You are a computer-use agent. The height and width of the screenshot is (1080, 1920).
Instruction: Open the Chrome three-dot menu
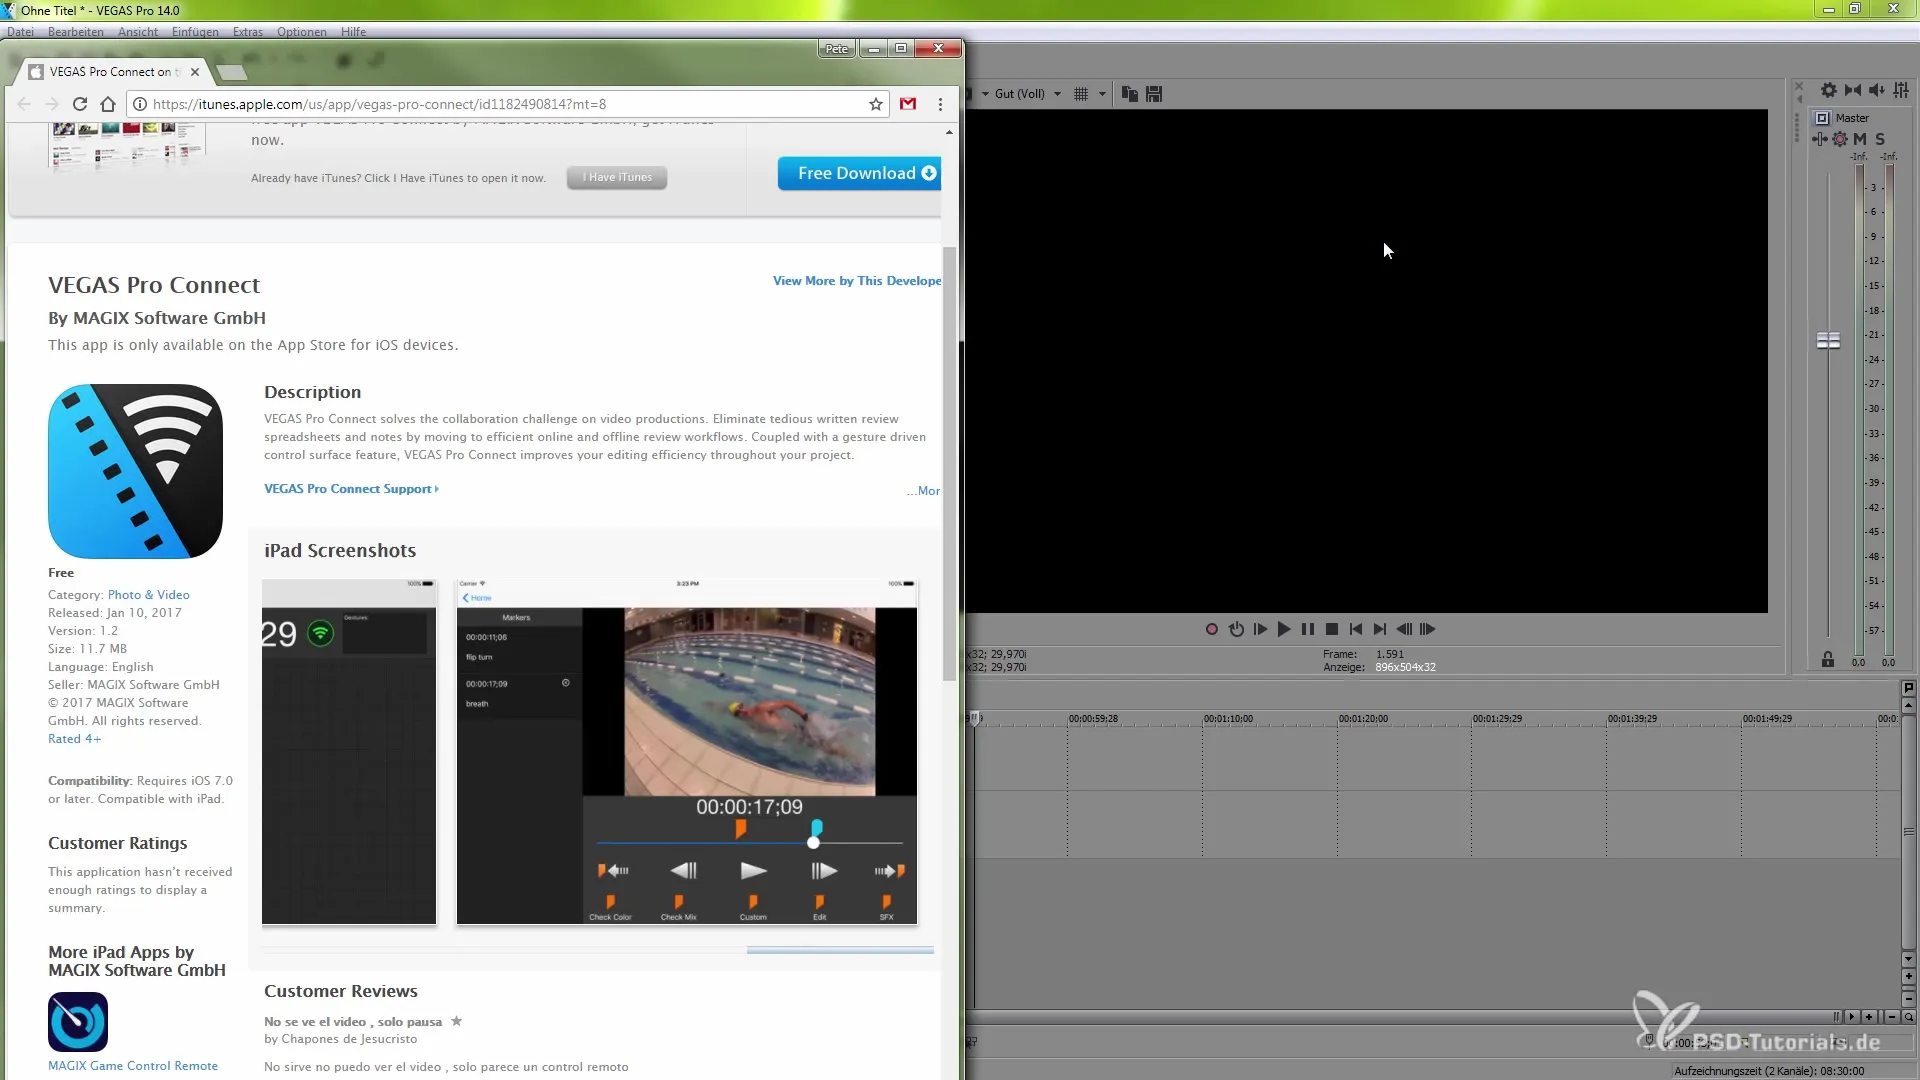click(x=940, y=104)
